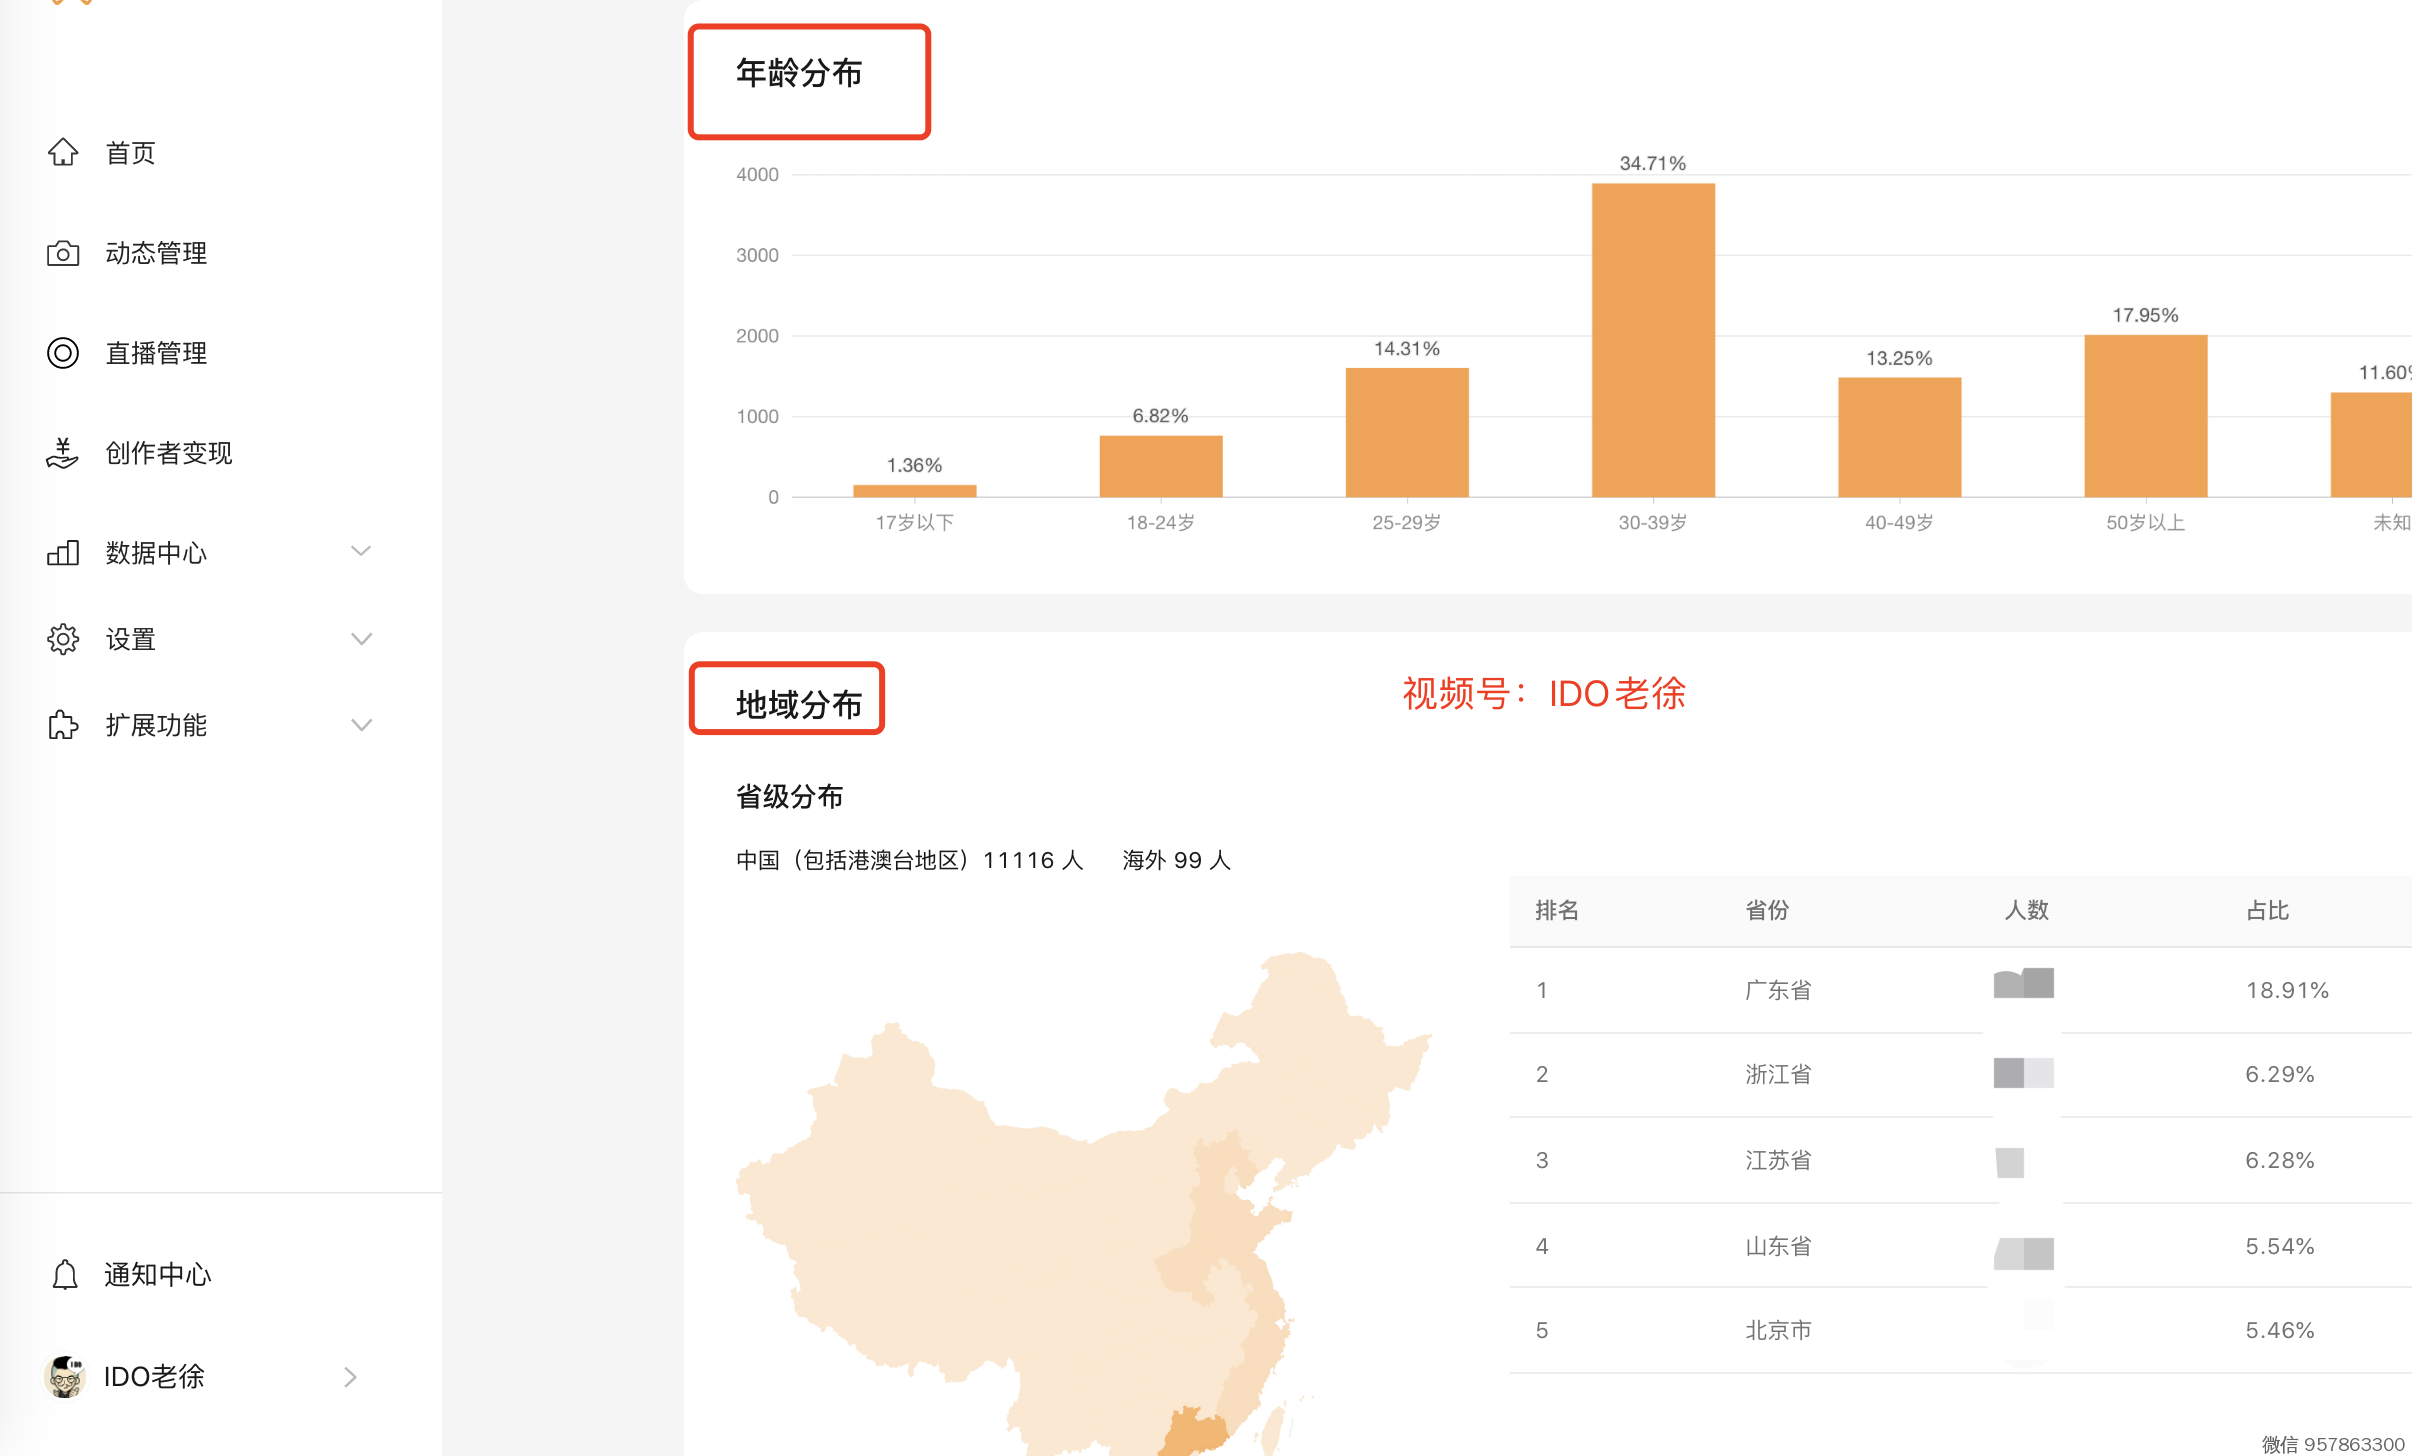Expand the 设置 submenu chevron
Image resolution: width=2412 pixels, height=1456 pixels.
(x=361, y=638)
